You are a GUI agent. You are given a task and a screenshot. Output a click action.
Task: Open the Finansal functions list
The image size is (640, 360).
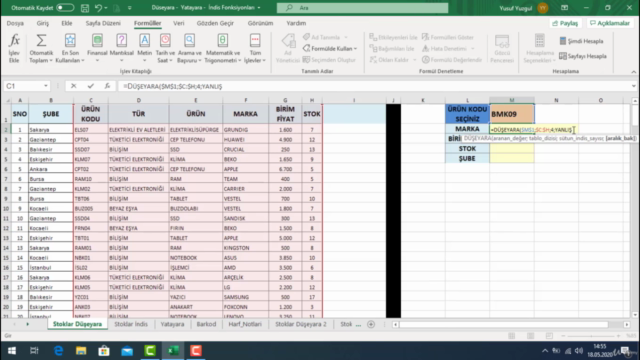tap(97, 48)
